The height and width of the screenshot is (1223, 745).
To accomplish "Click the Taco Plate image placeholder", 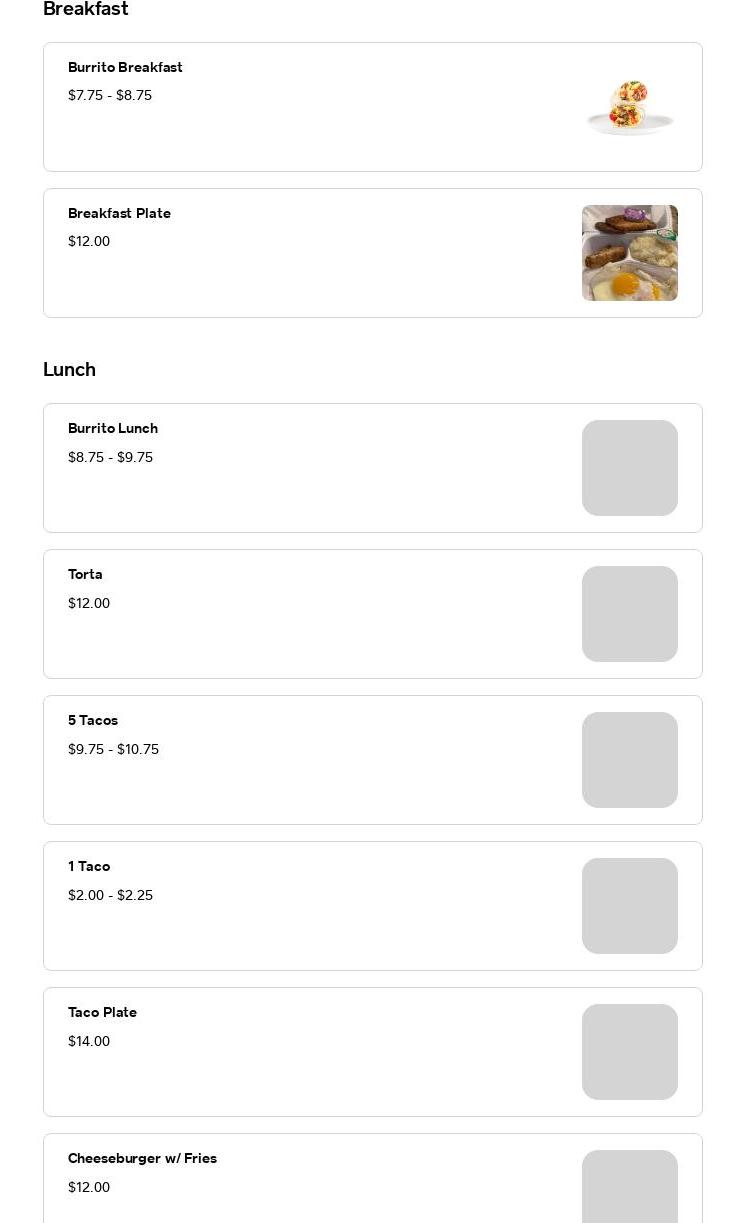I will tap(629, 1052).
